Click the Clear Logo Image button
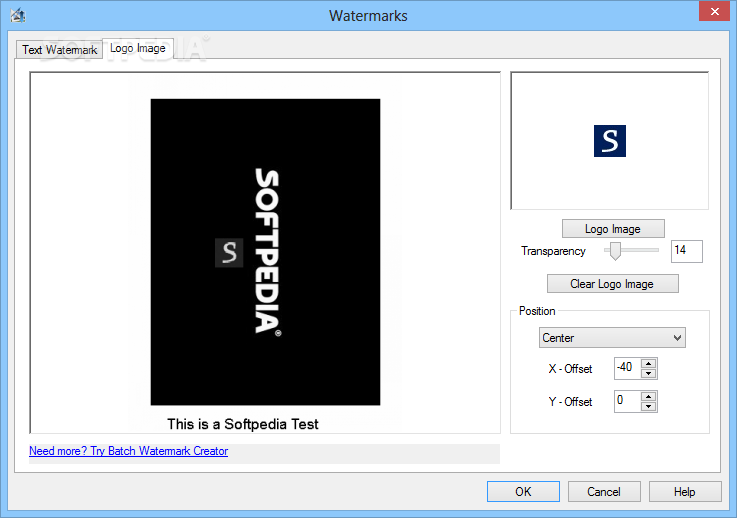Viewport: 737px width, 518px height. pos(612,284)
